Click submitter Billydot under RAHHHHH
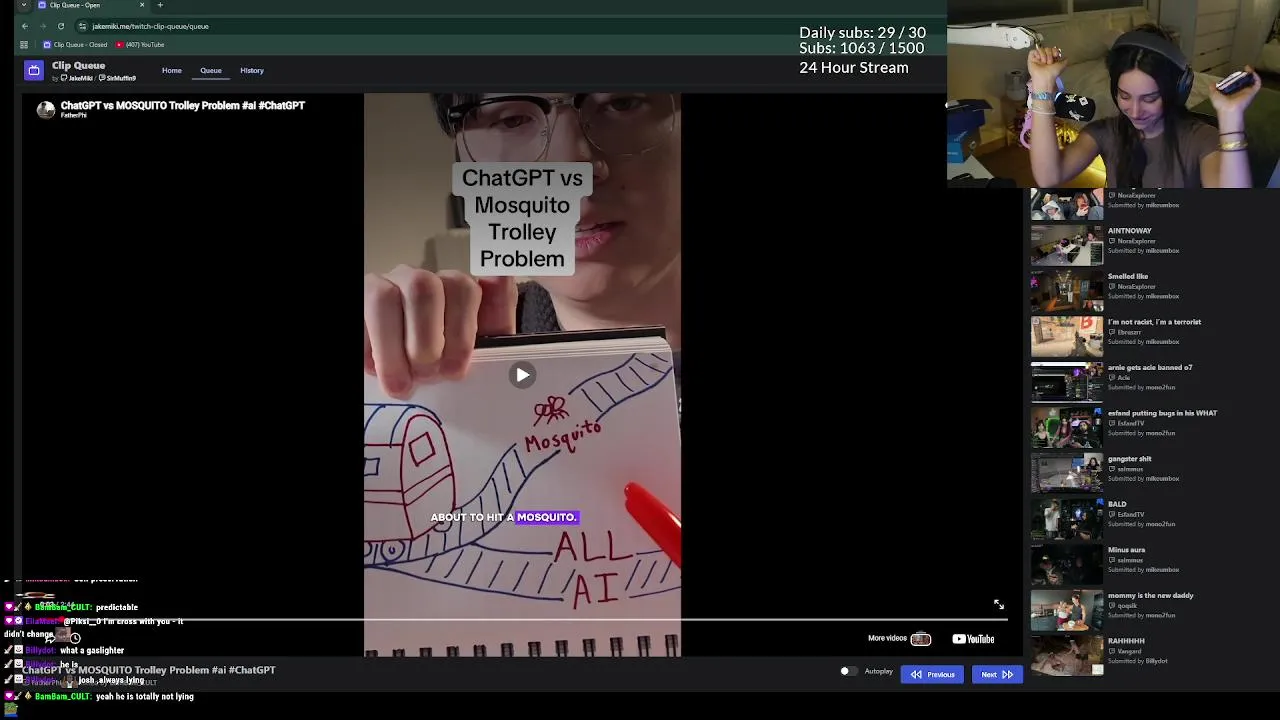The height and width of the screenshot is (720, 1280). click(1156, 661)
